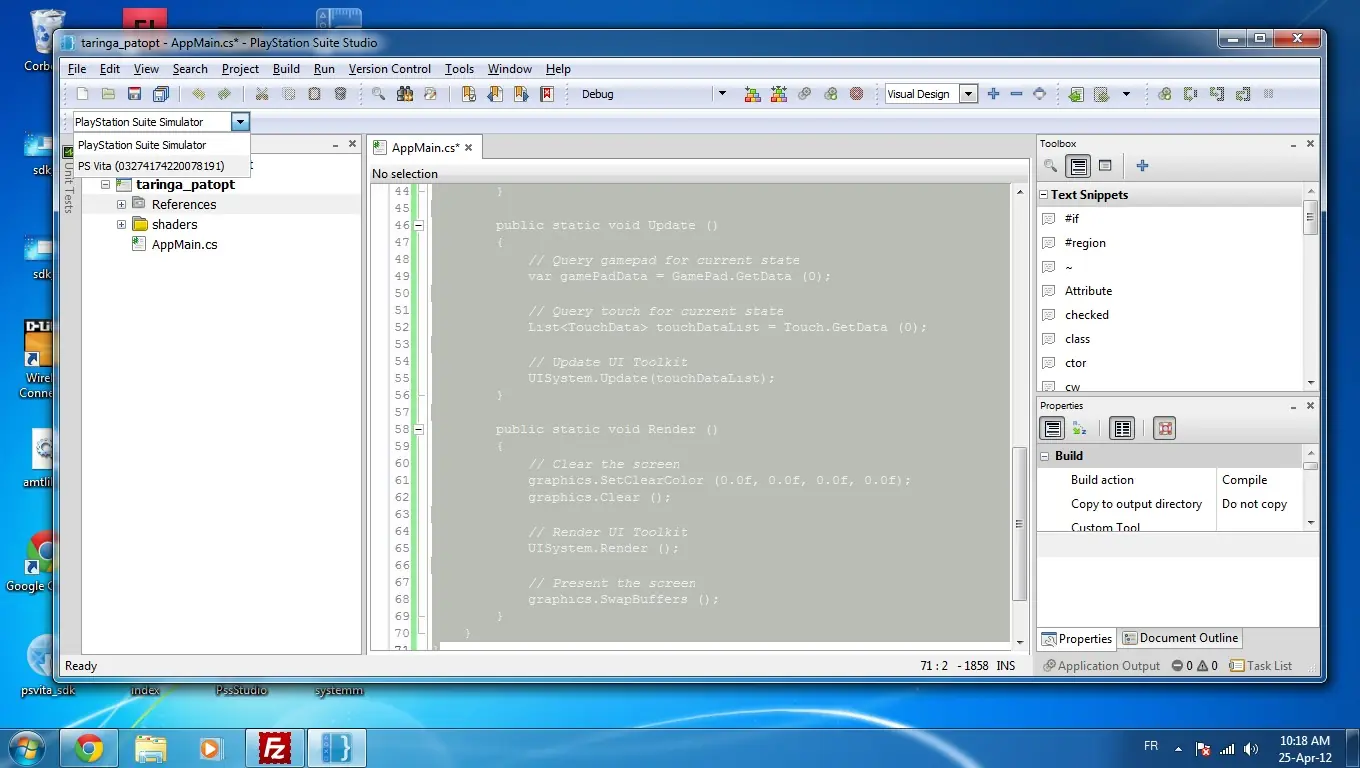Click the blue plus icon beside Visual Design
This screenshot has height=768, width=1360.
993,94
